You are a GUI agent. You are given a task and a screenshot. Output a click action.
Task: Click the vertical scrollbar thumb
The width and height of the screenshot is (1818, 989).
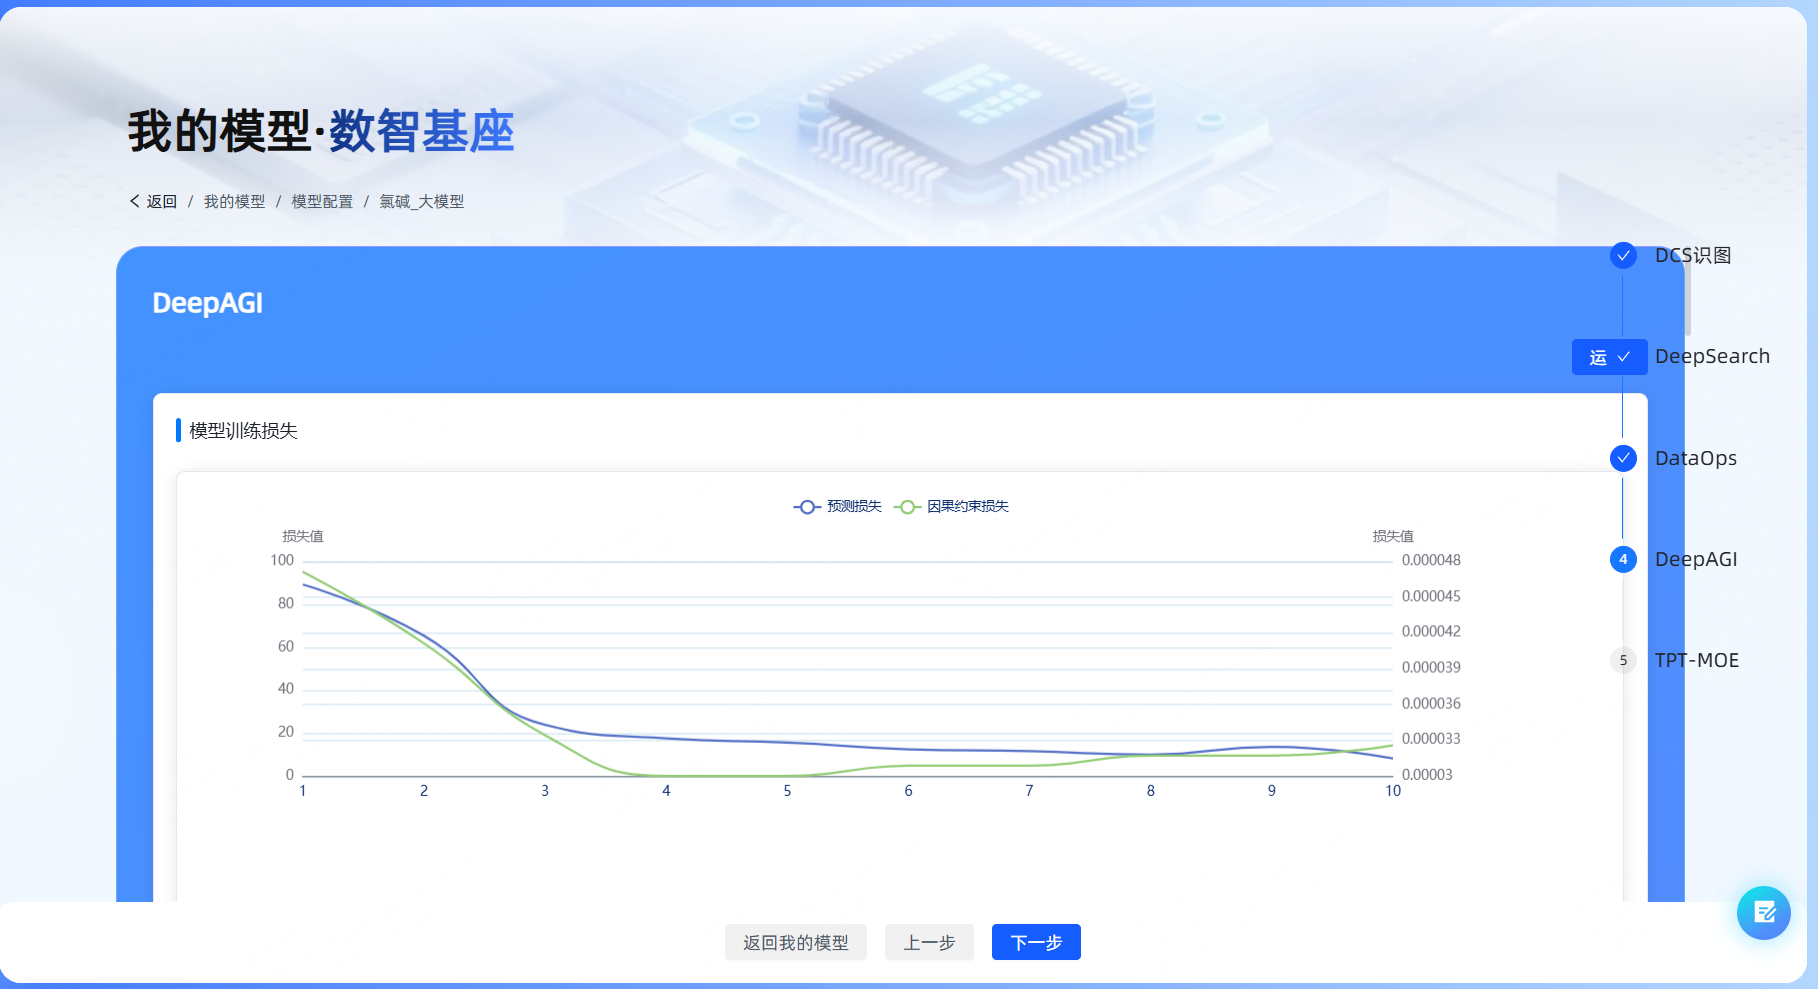[x=1688, y=295]
